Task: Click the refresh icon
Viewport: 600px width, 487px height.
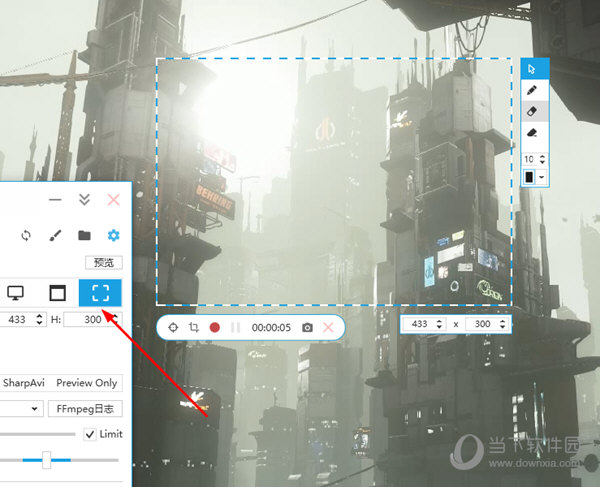Action: coord(27,235)
